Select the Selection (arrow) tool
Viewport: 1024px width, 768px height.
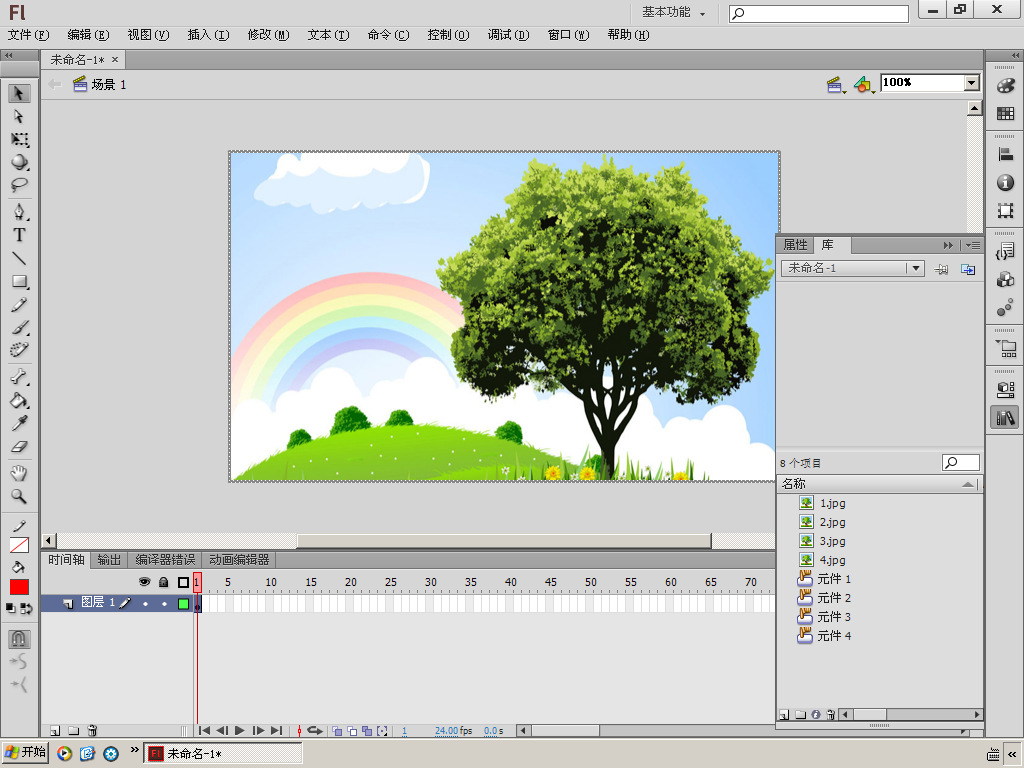tap(19, 93)
